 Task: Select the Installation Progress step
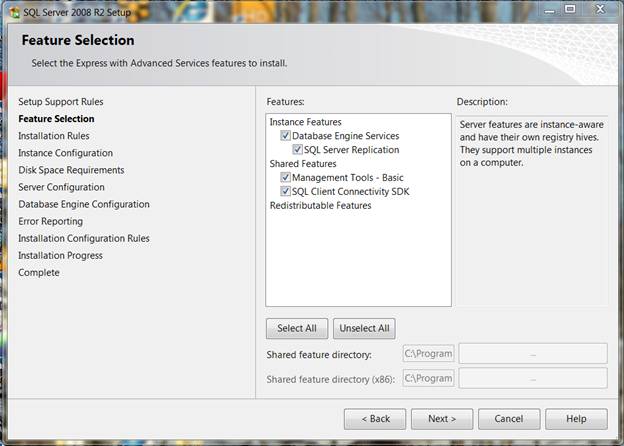pos(60,255)
